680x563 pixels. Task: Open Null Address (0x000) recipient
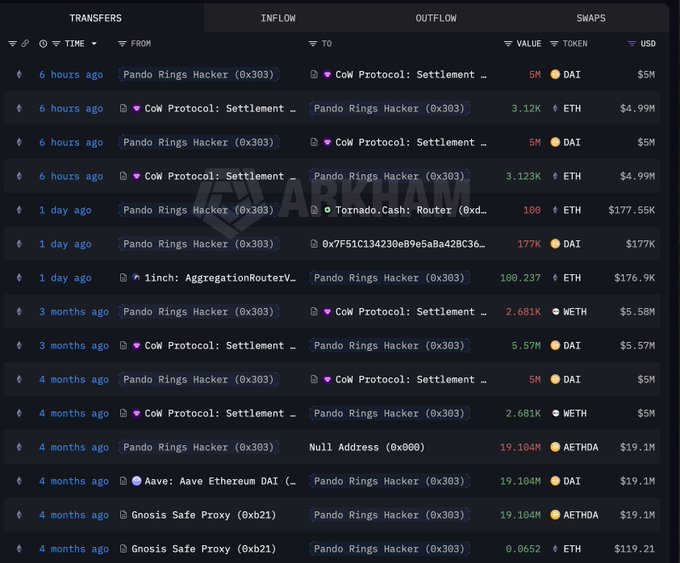[367, 447]
